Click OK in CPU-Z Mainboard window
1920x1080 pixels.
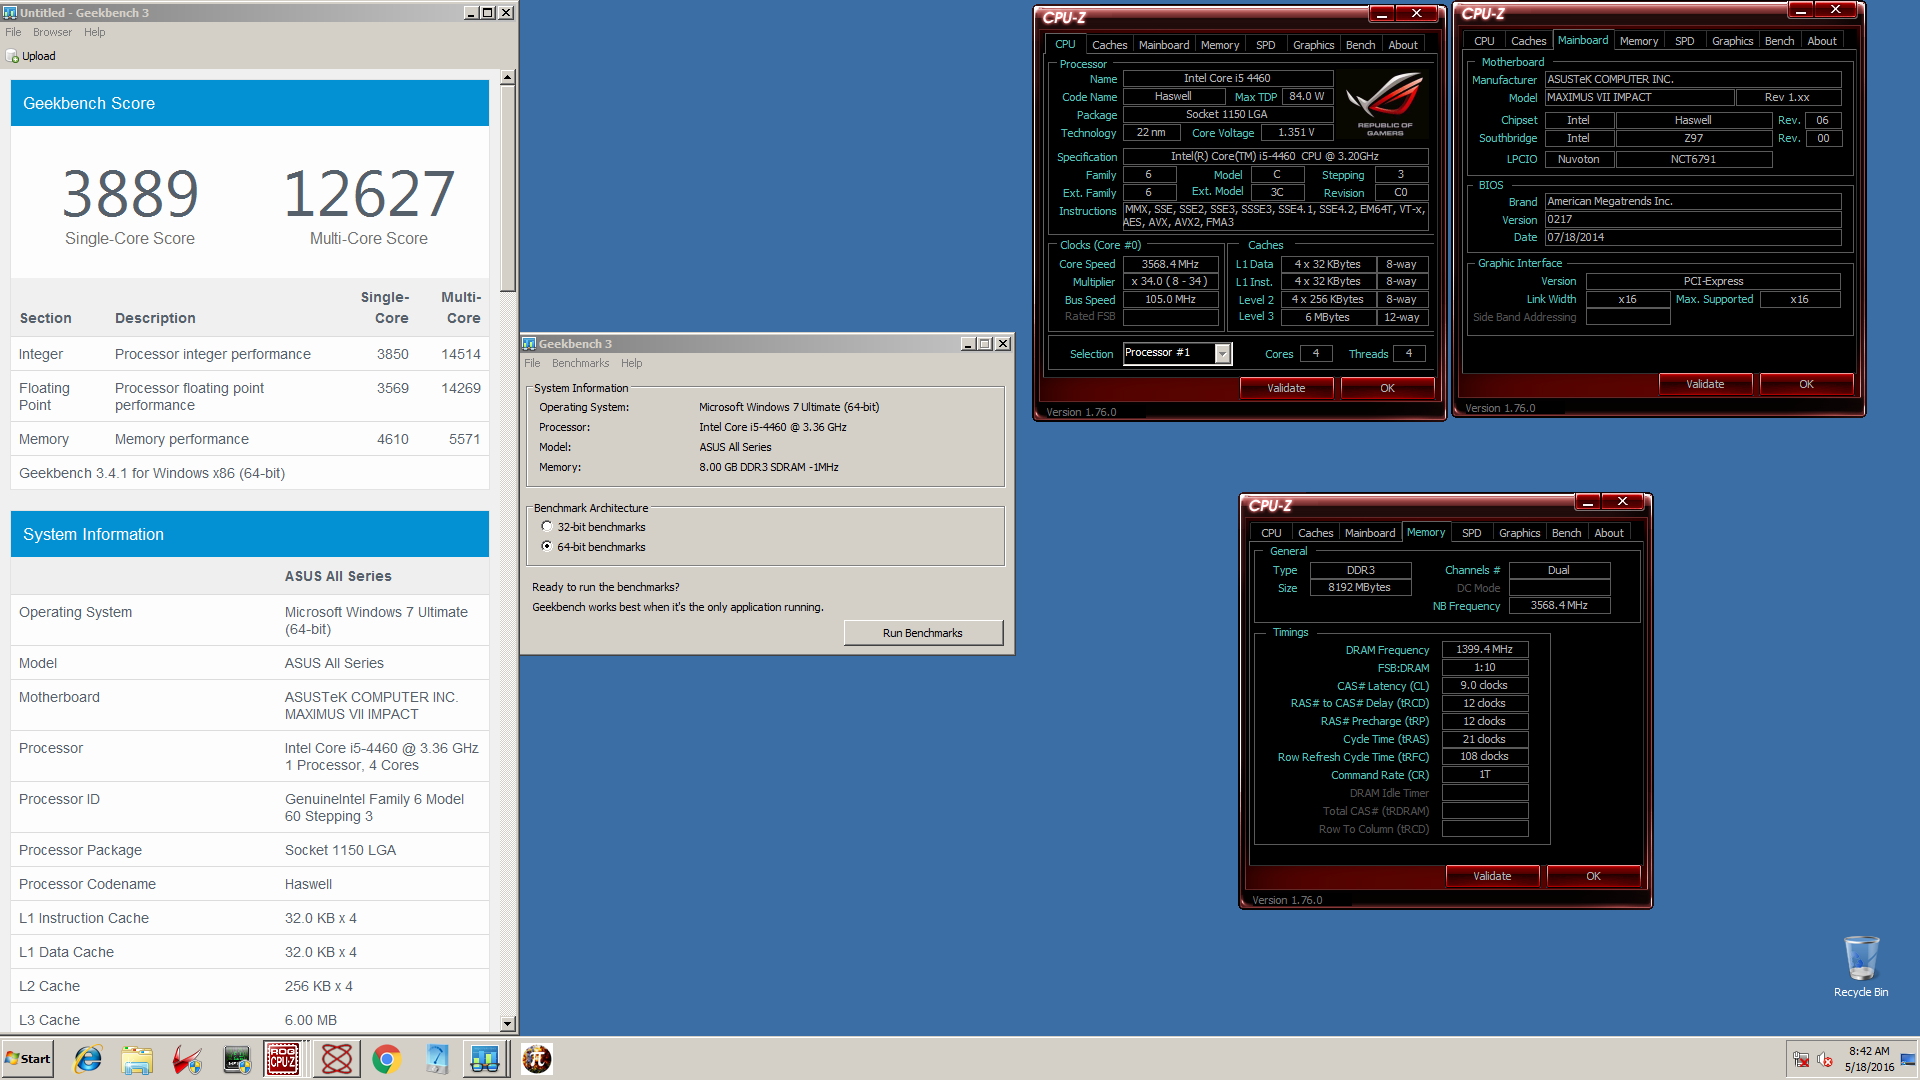tap(1806, 384)
